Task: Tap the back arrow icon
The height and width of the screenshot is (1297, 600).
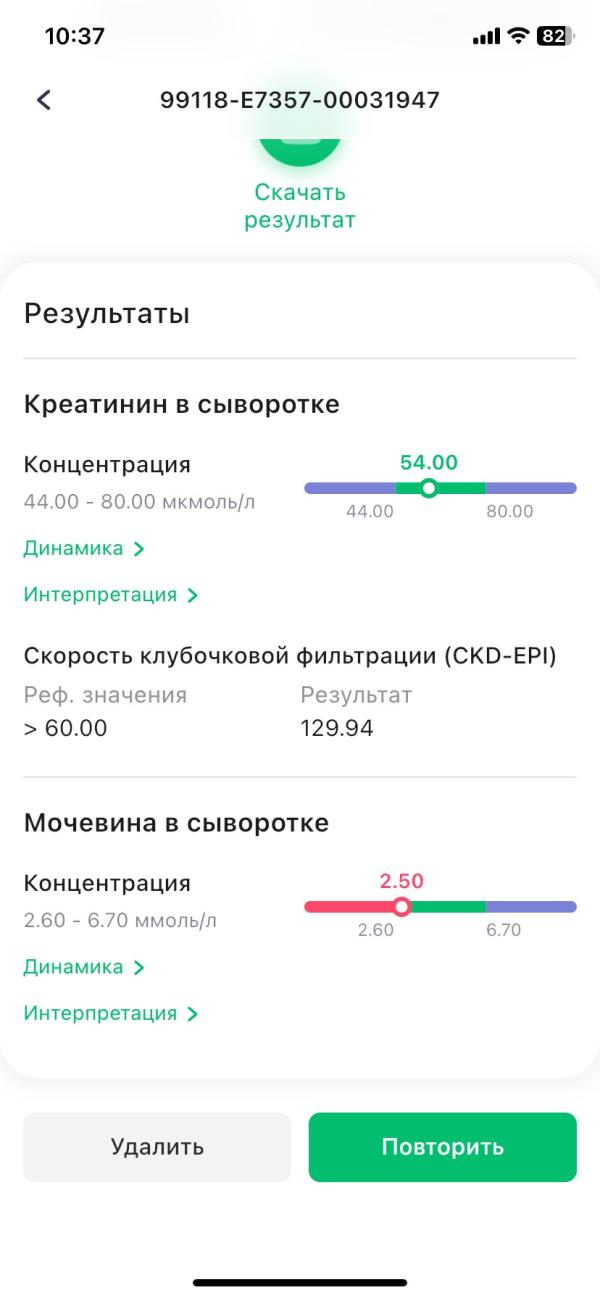Action: 43,99
